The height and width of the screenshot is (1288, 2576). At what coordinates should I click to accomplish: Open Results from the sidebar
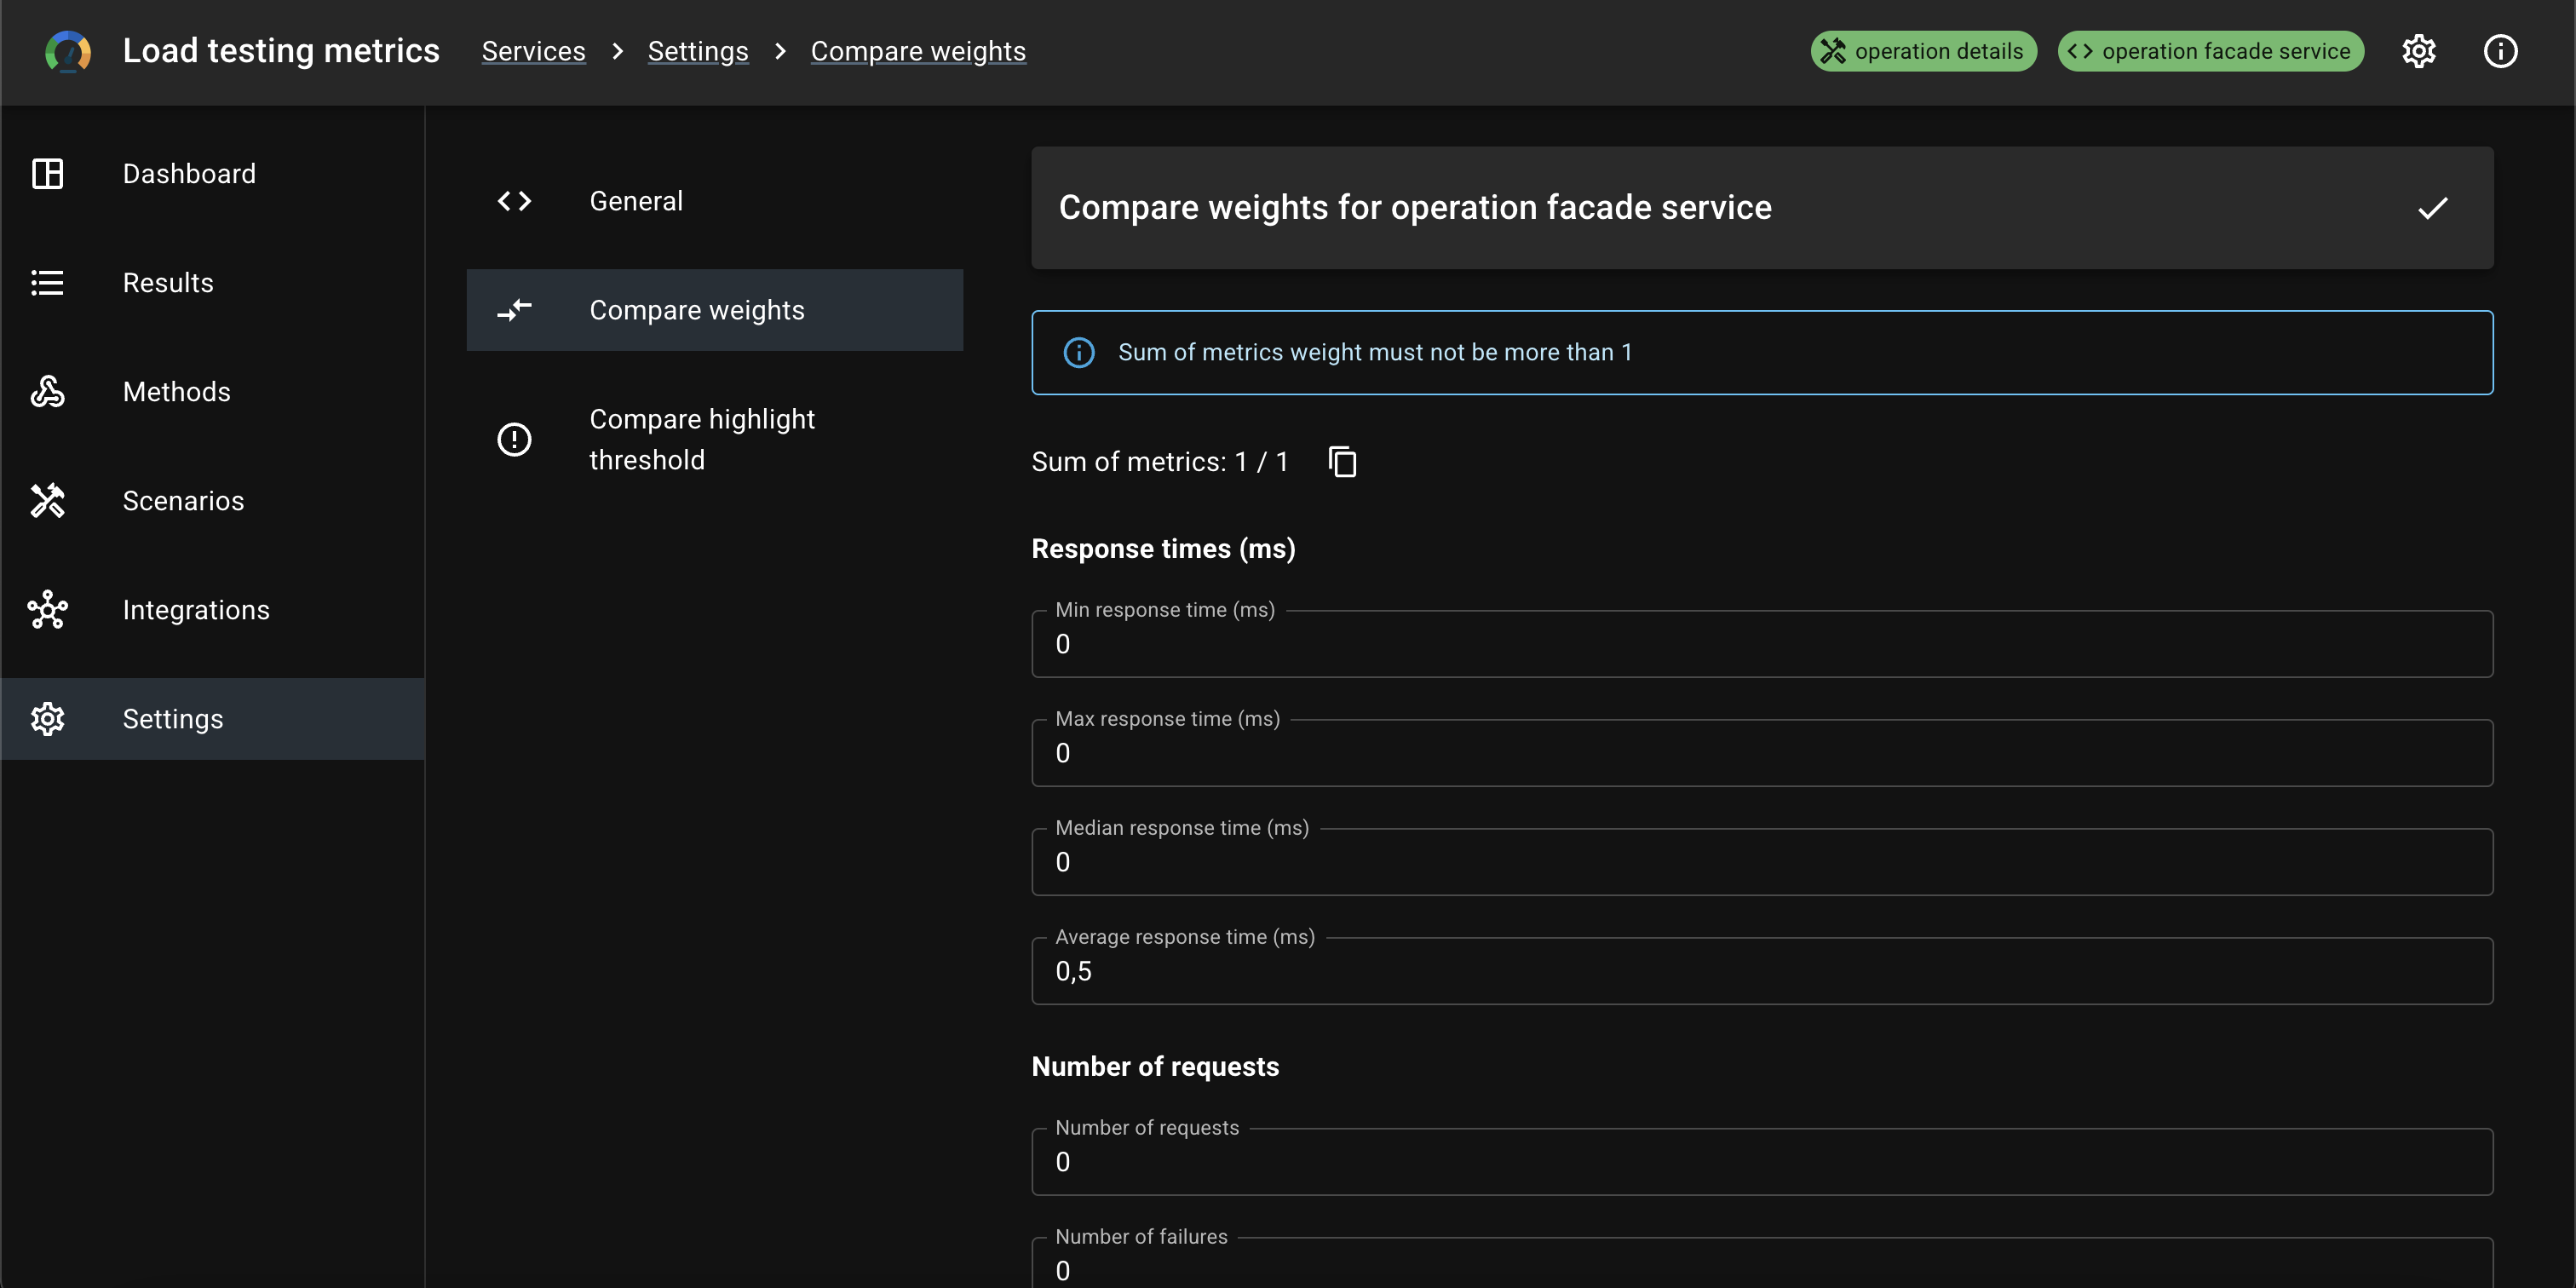click(x=213, y=282)
